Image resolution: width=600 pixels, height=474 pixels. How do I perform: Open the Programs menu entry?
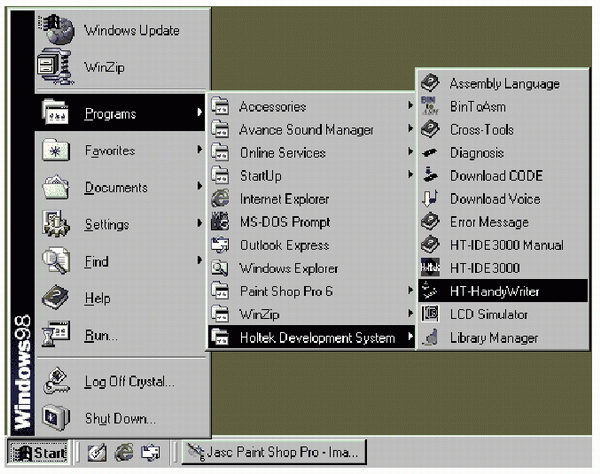point(120,113)
